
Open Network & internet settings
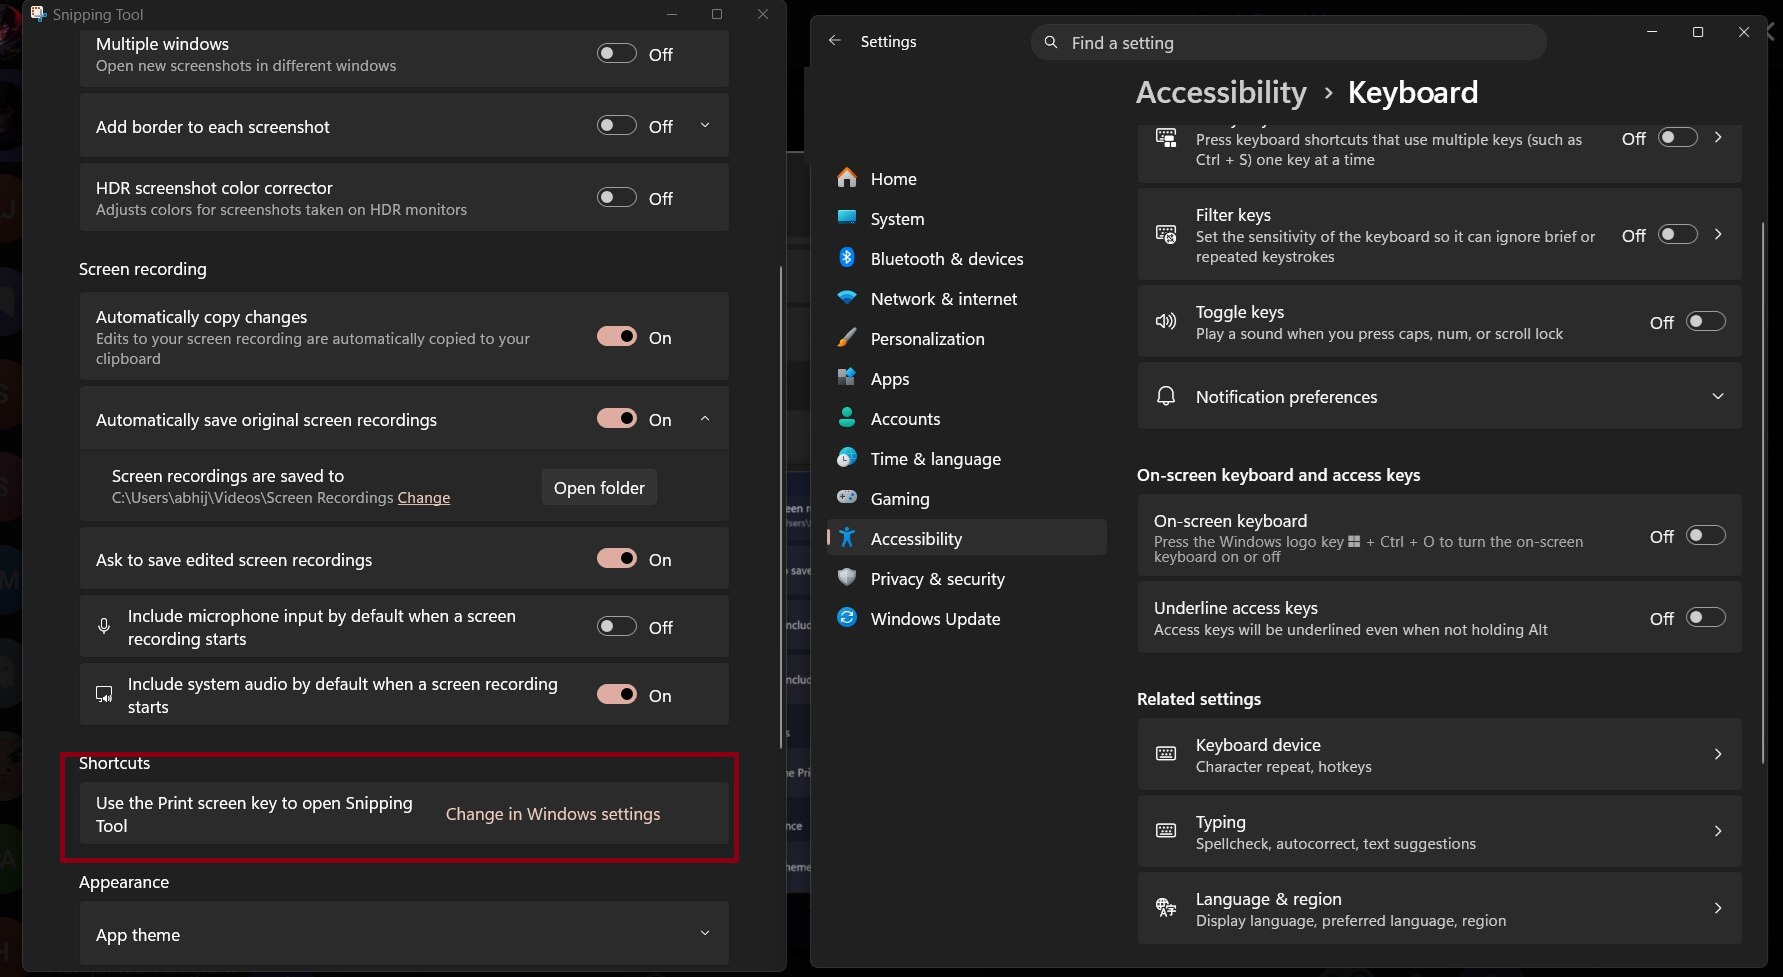pos(942,298)
